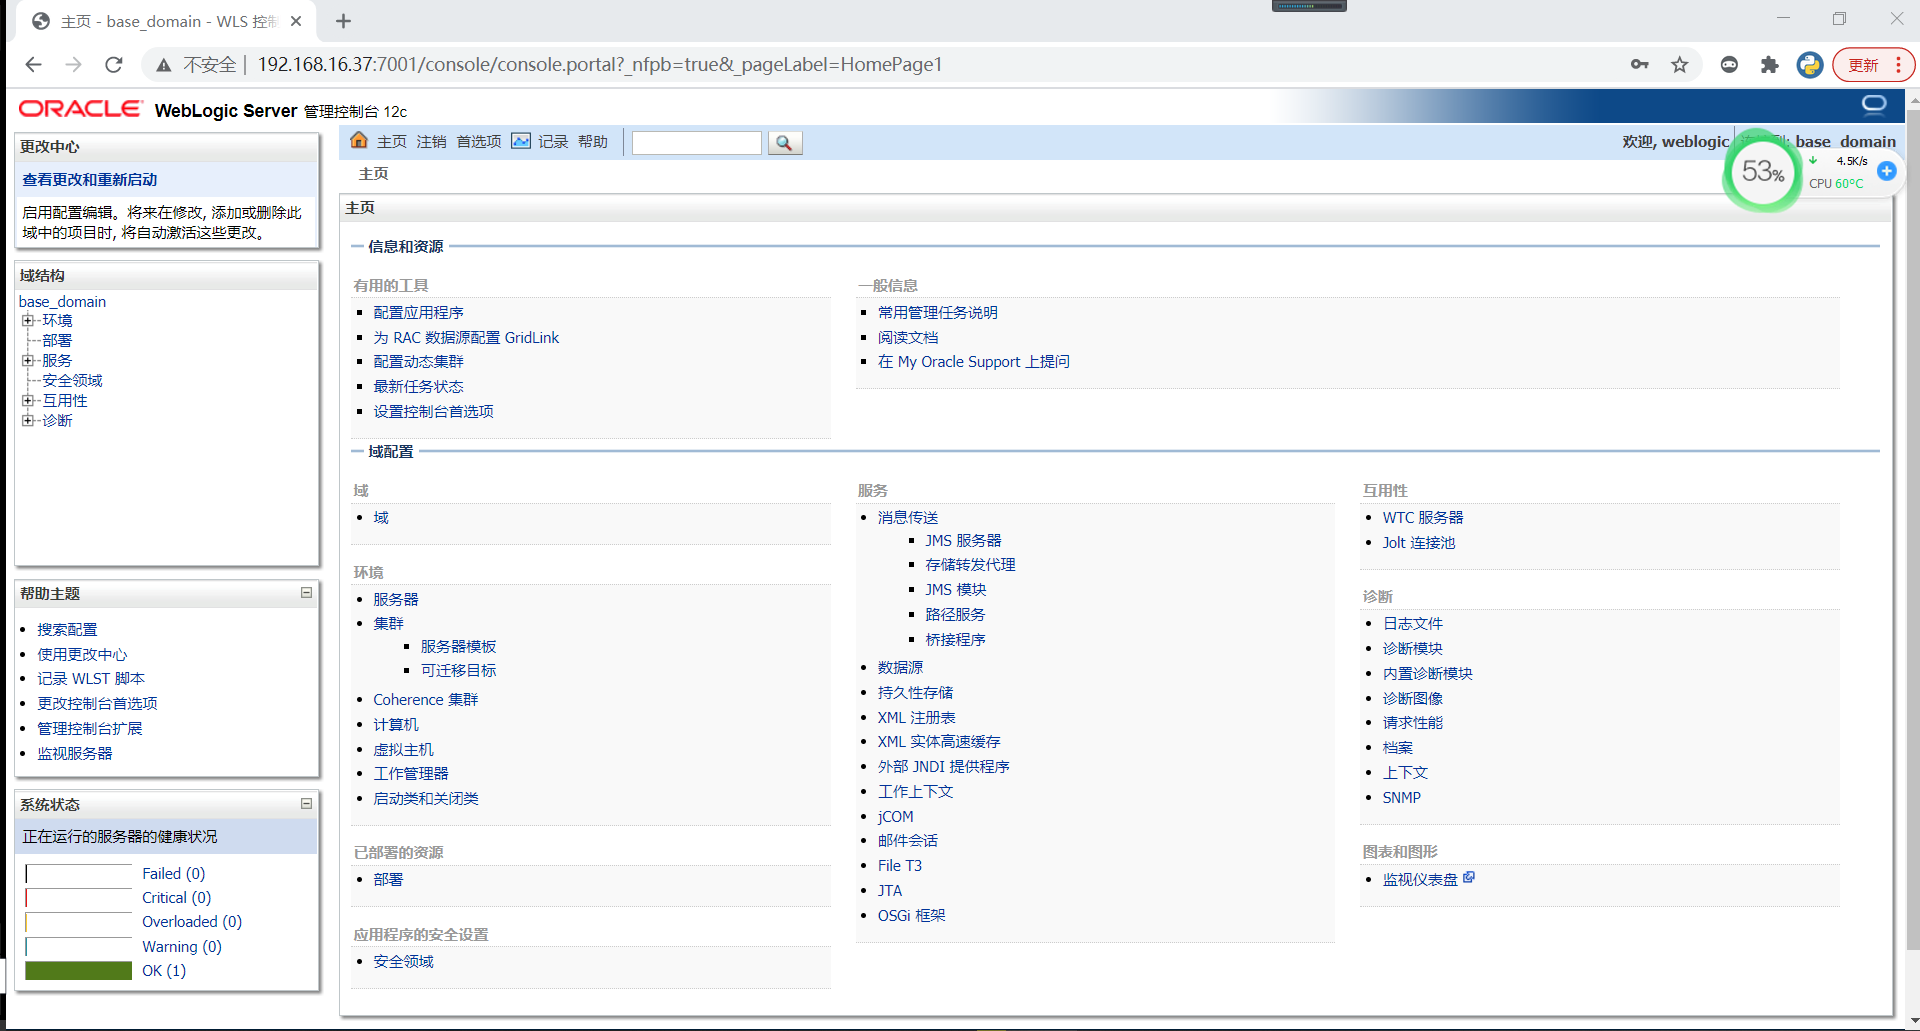The height and width of the screenshot is (1031, 1920).
Task: Open the 服务器模板 link
Action: click(x=458, y=646)
